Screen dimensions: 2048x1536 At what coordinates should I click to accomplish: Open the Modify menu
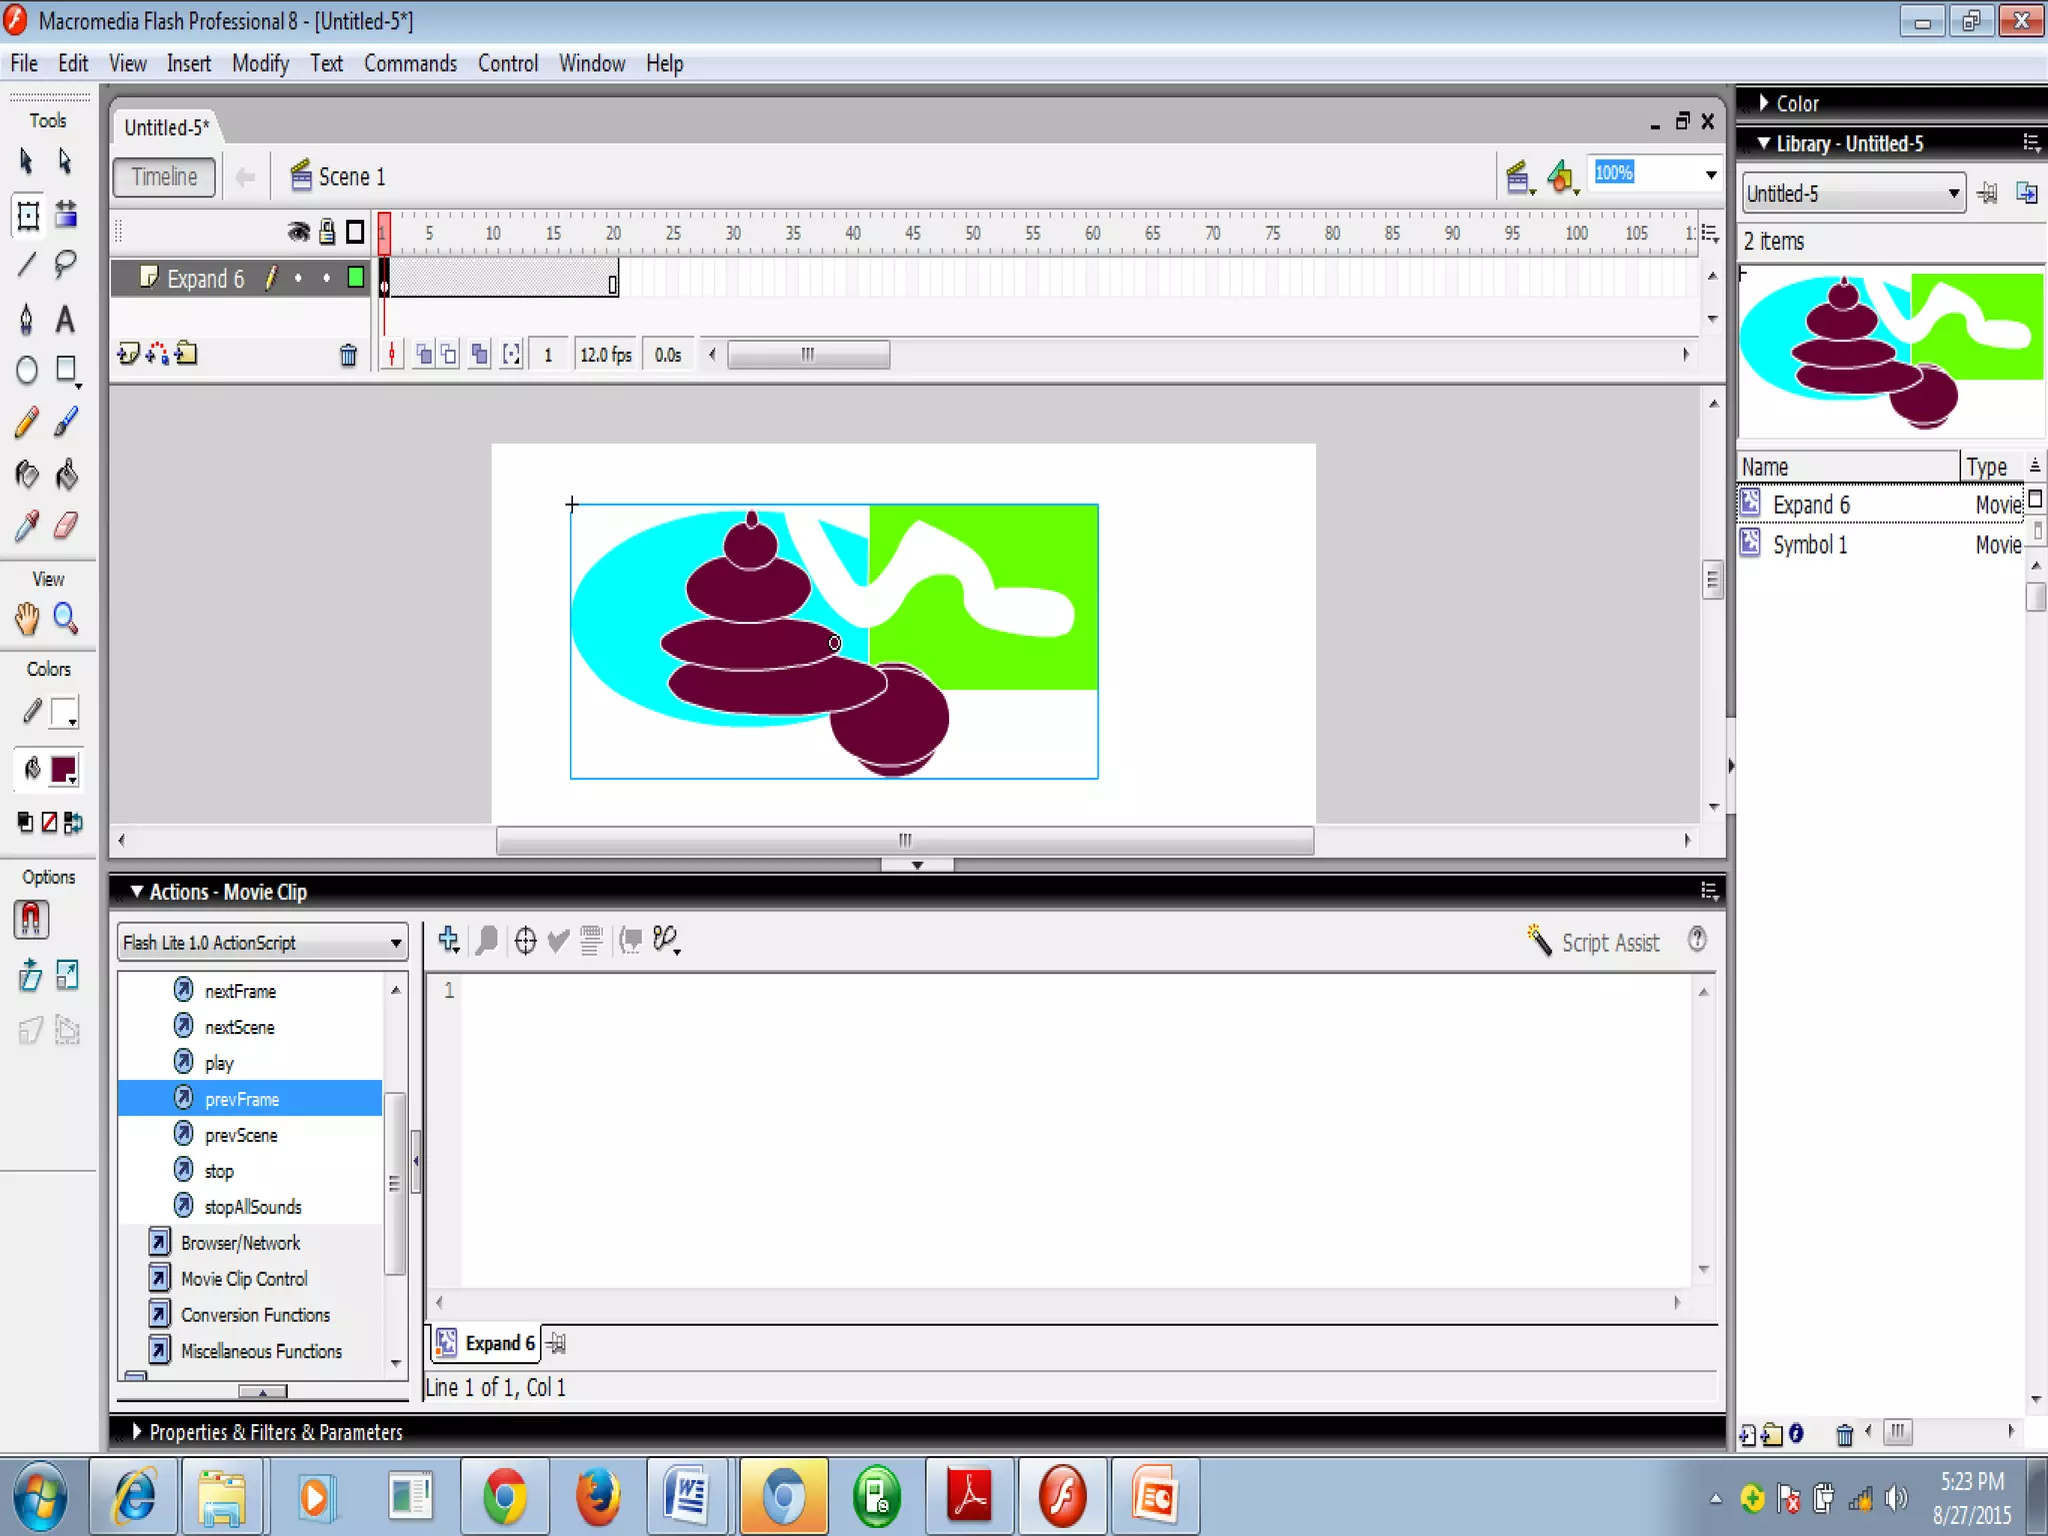pos(260,64)
